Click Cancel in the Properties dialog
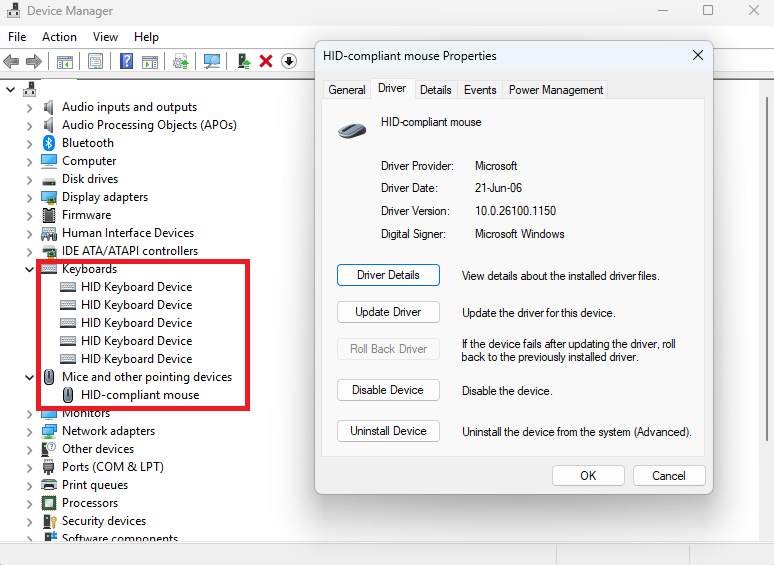The image size is (774, 565). (x=669, y=476)
